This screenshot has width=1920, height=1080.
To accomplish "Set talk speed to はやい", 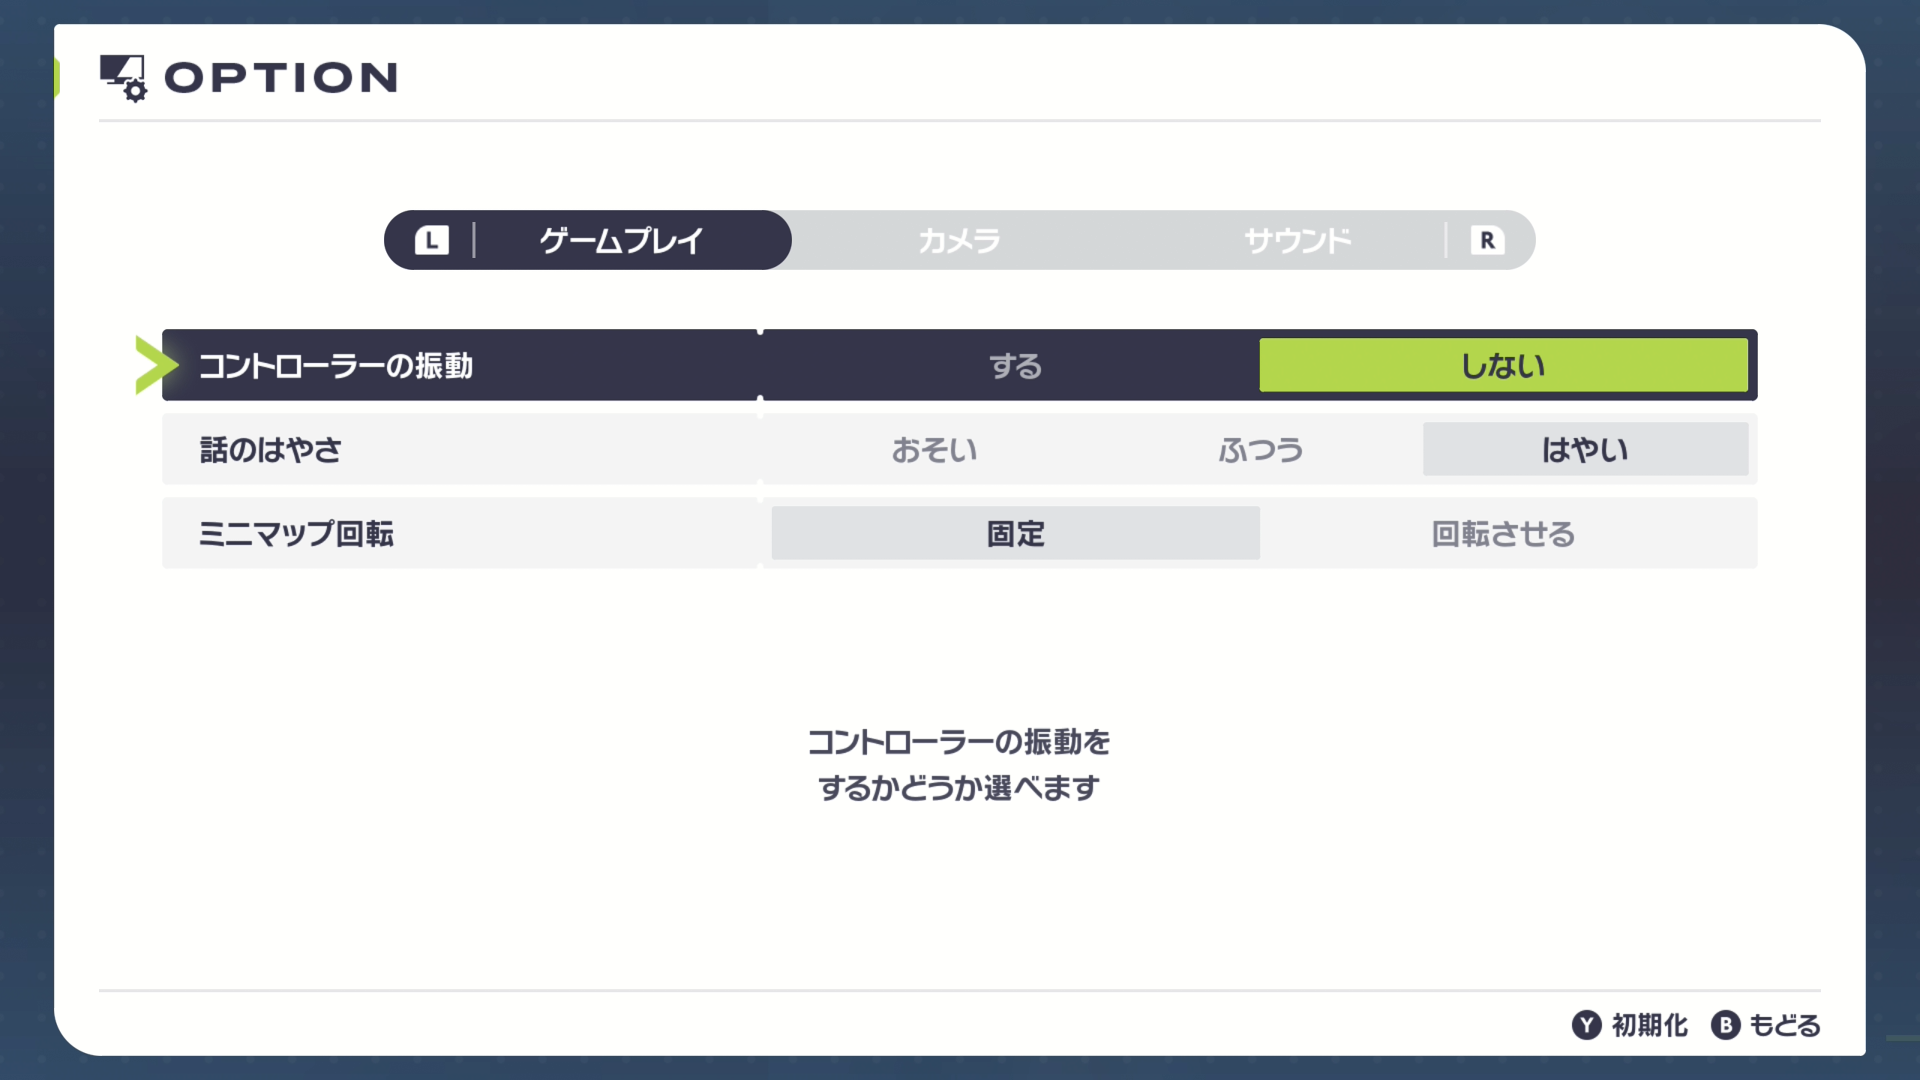I will [x=1585, y=450].
